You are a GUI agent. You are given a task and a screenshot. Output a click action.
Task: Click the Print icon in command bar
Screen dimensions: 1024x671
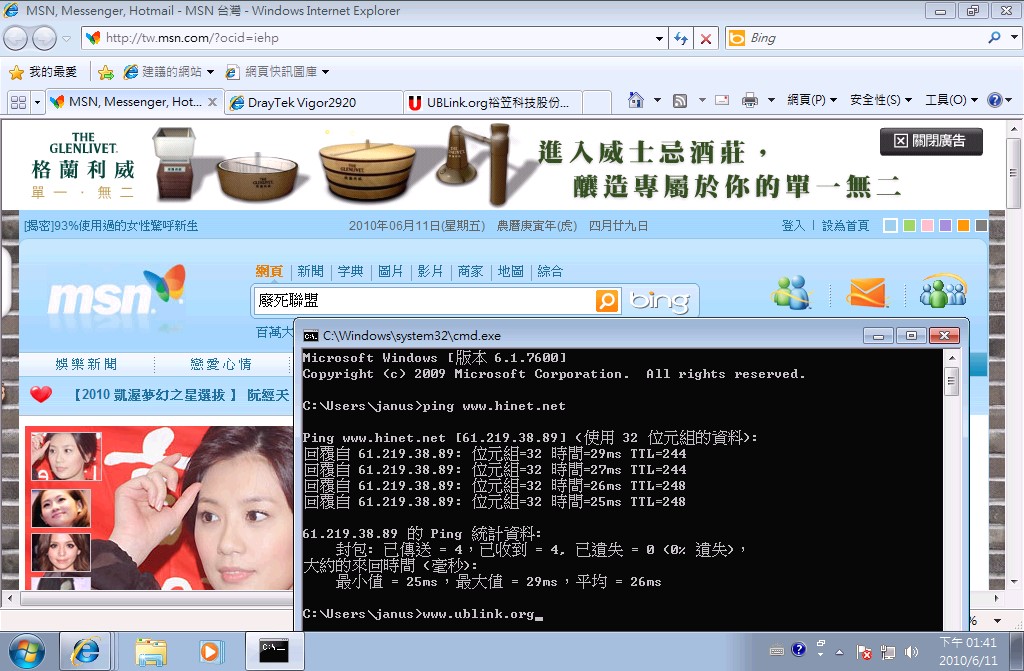point(750,100)
